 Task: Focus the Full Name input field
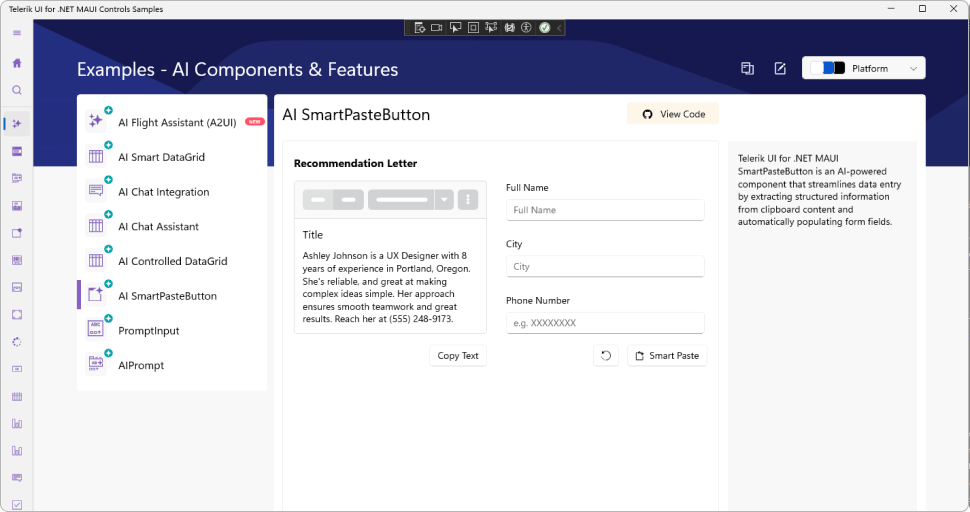605,210
